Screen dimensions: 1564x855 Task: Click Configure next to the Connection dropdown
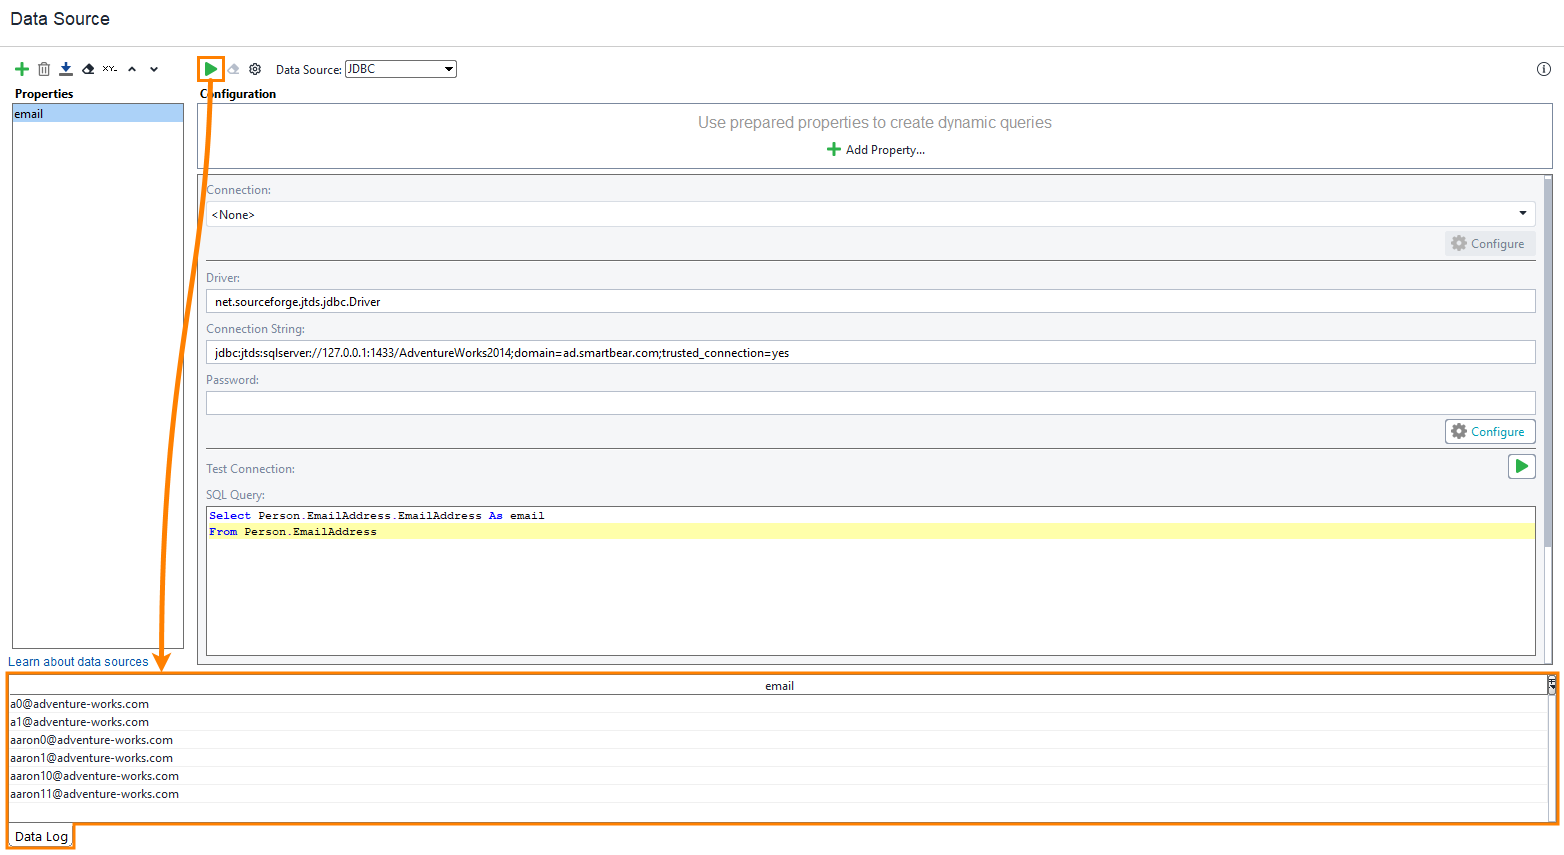(1488, 243)
